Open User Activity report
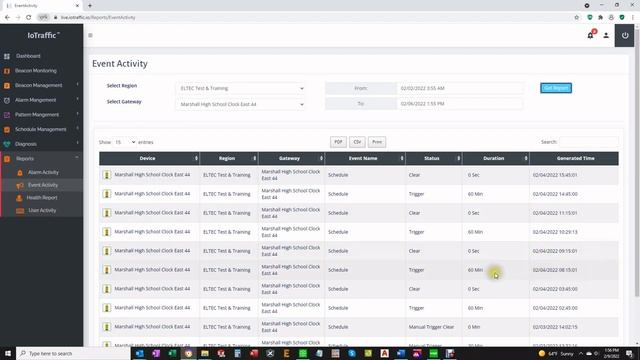Image resolution: width=640 pixels, height=360 pixels. tap(42, 210)
